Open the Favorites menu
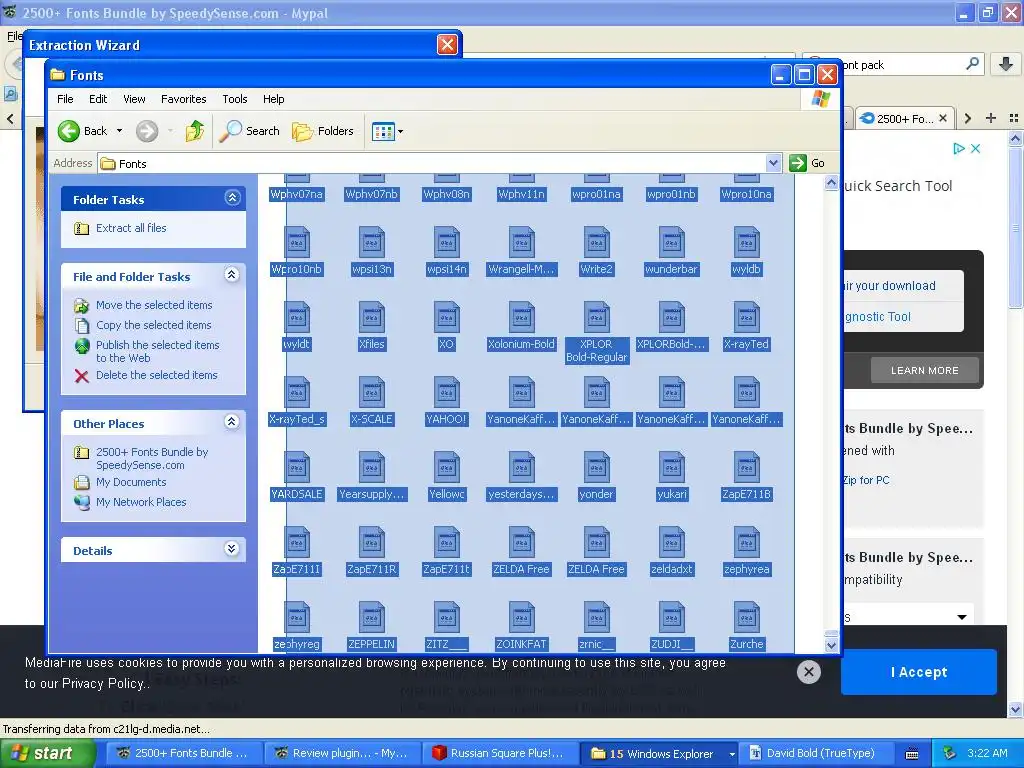1024x768 pixels. (x=184, y=99)
